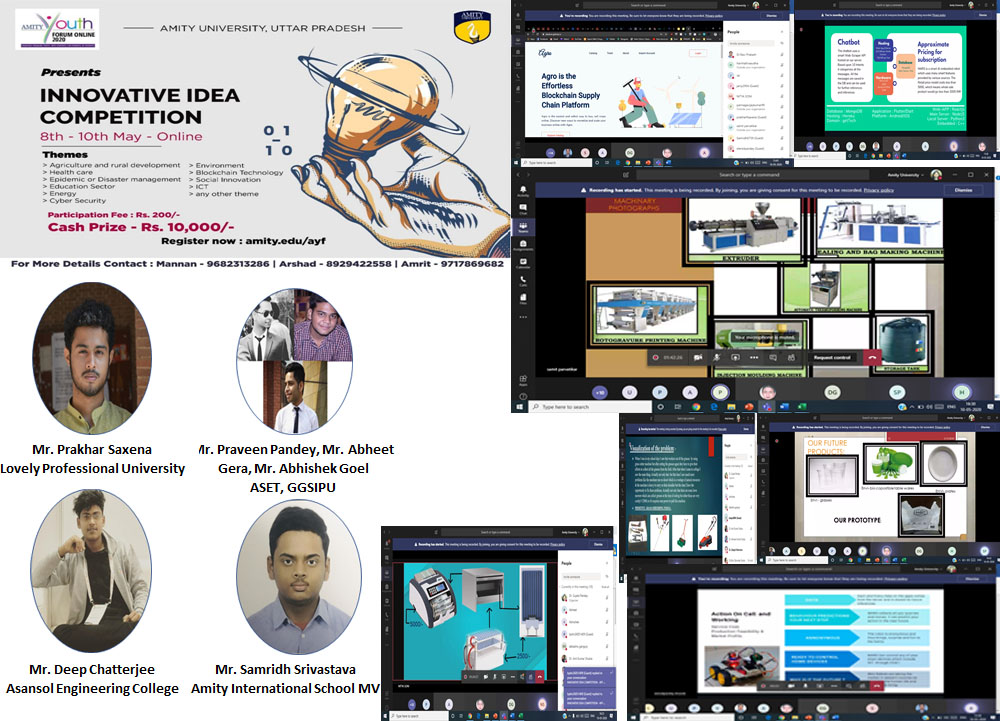
Task: Open File Explorer on taskbar under machinery meeting
Action: click(x=732, y=407)
